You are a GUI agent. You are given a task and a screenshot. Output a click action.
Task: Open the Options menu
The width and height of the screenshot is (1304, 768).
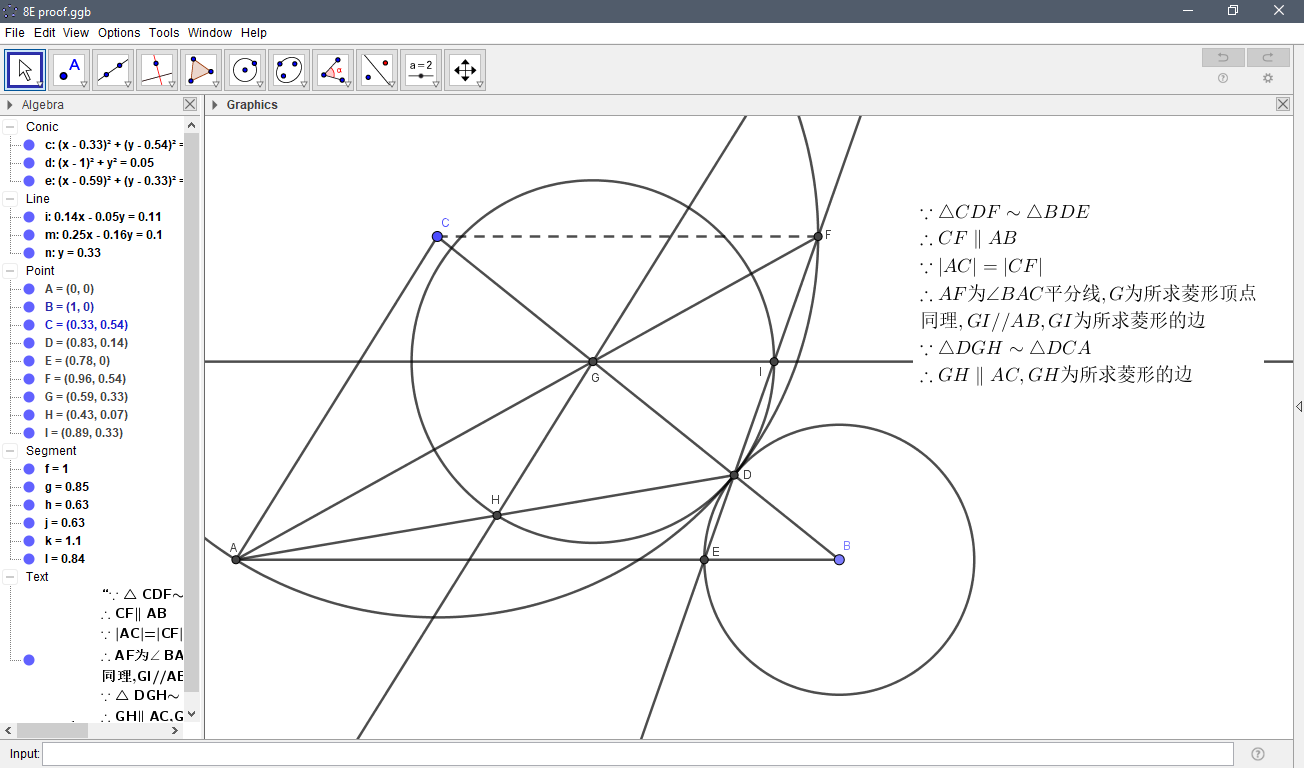click(x=119, y=32)
